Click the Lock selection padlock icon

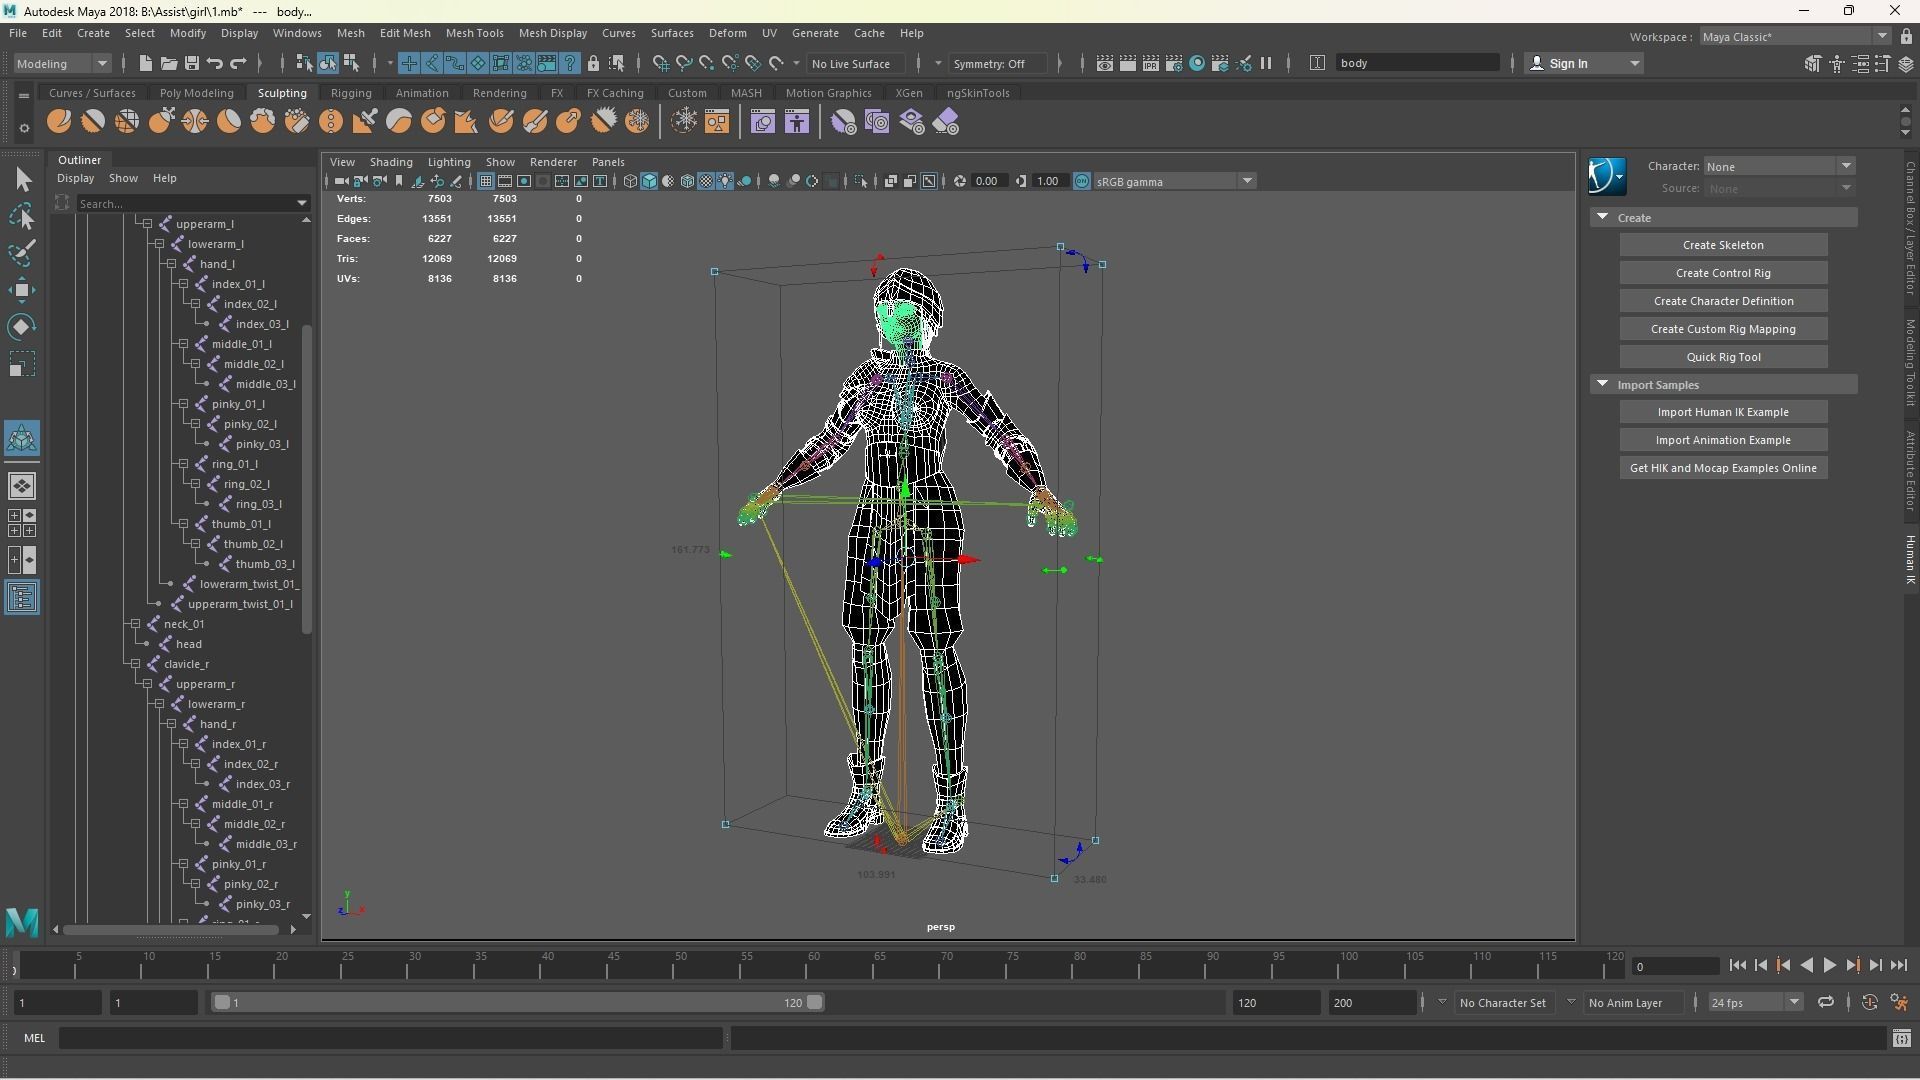point(593,63)
